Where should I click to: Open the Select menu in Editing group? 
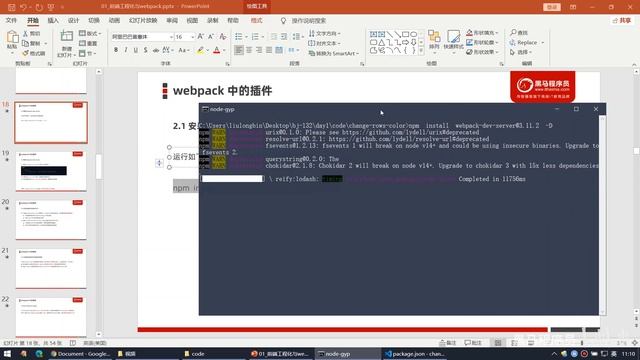click(x=520, y=52)
